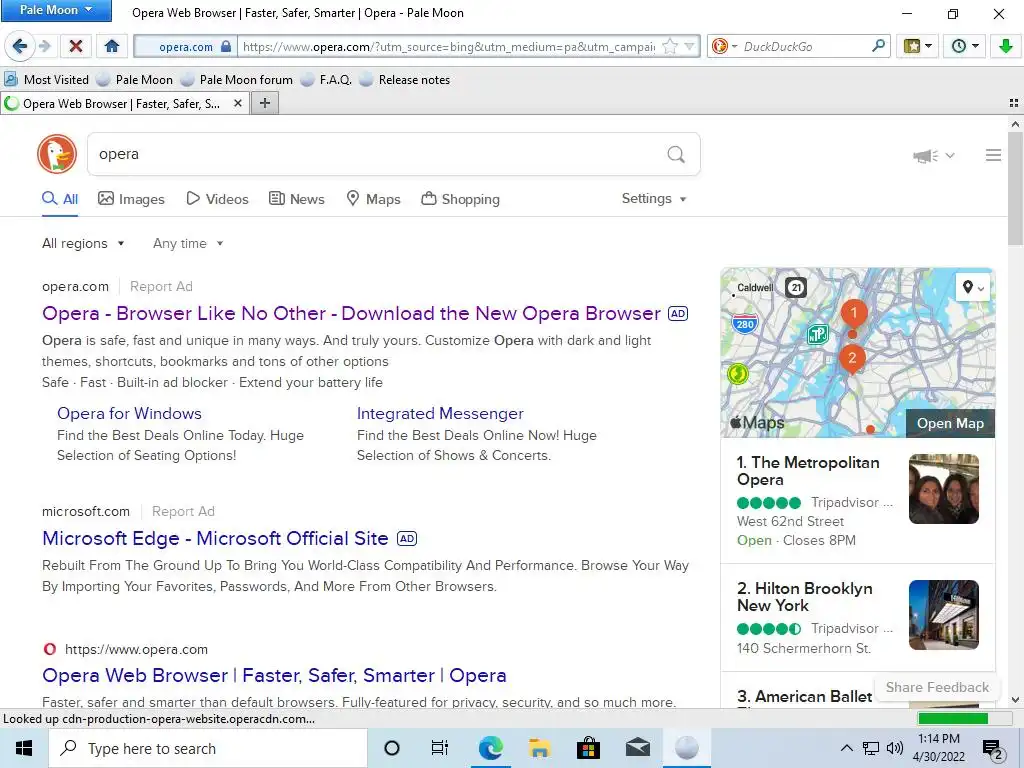Show hidden system tray icons

[846, 748]
